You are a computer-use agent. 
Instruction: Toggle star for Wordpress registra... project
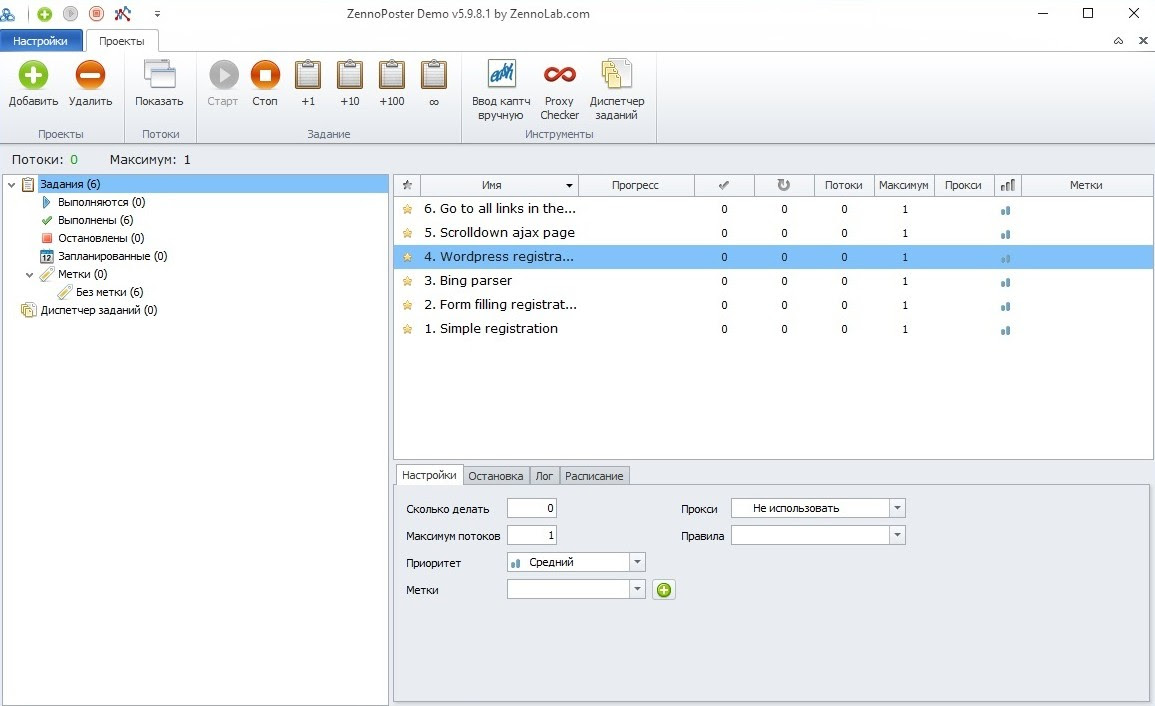(x=407, y=257)
